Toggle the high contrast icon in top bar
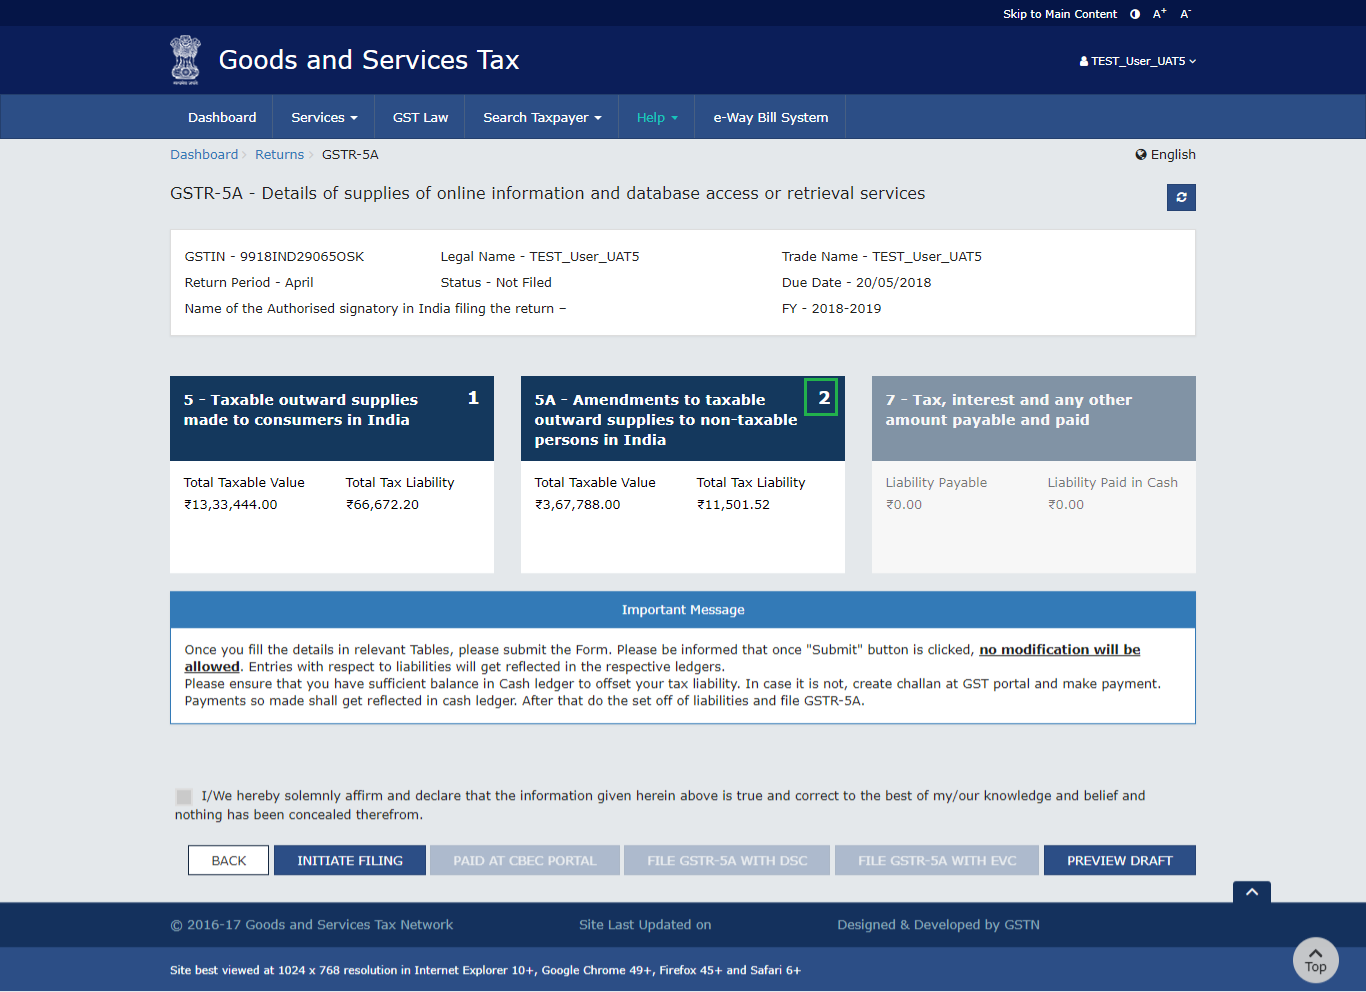Image resolution: width=1366 pixels, height=992 pixels. pyautogui.click(x=1135, y=14)
